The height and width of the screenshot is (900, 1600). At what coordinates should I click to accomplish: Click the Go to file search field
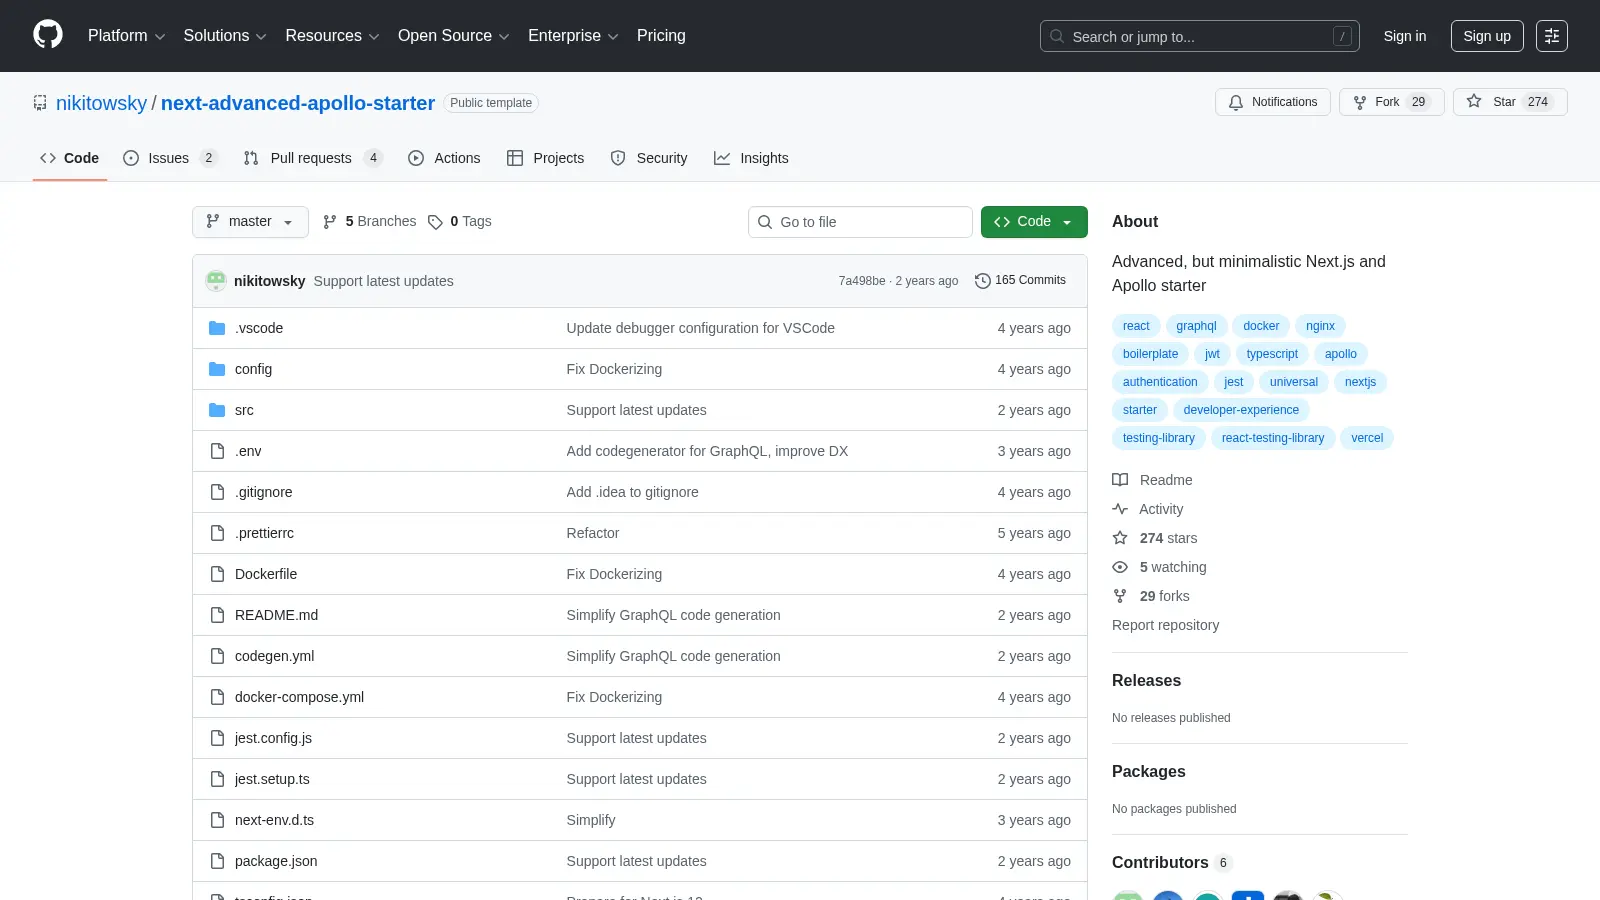[x=860, y=222]
